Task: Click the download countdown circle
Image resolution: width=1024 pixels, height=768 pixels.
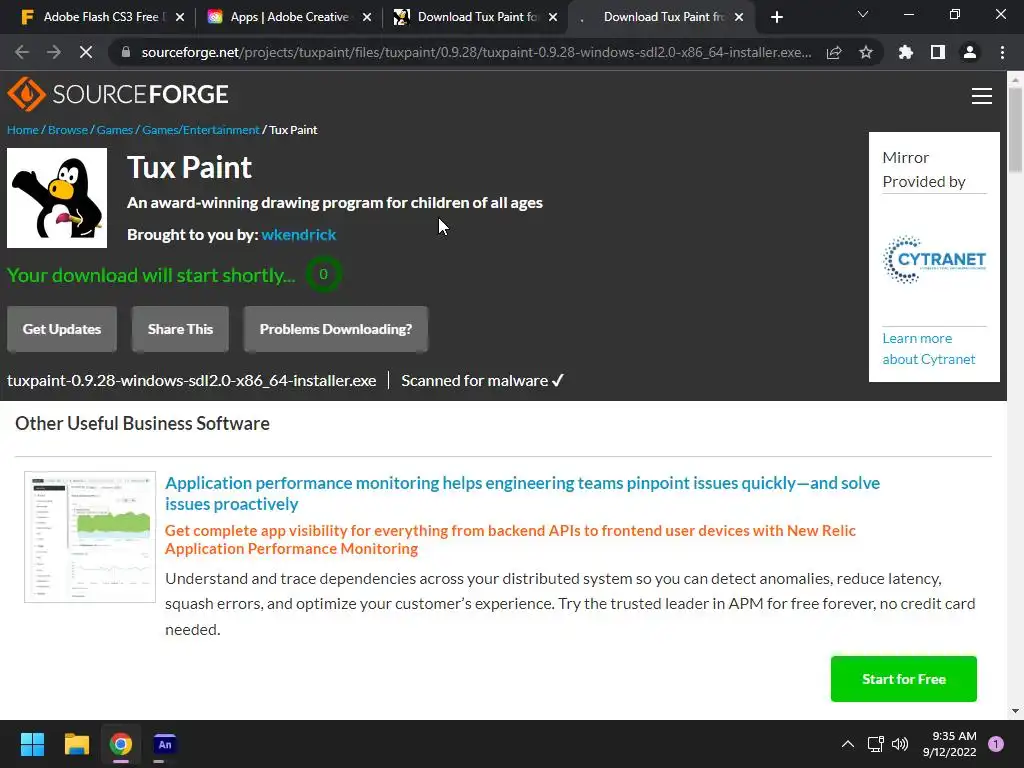Action: pyautogui.click(x=323, y=274)
